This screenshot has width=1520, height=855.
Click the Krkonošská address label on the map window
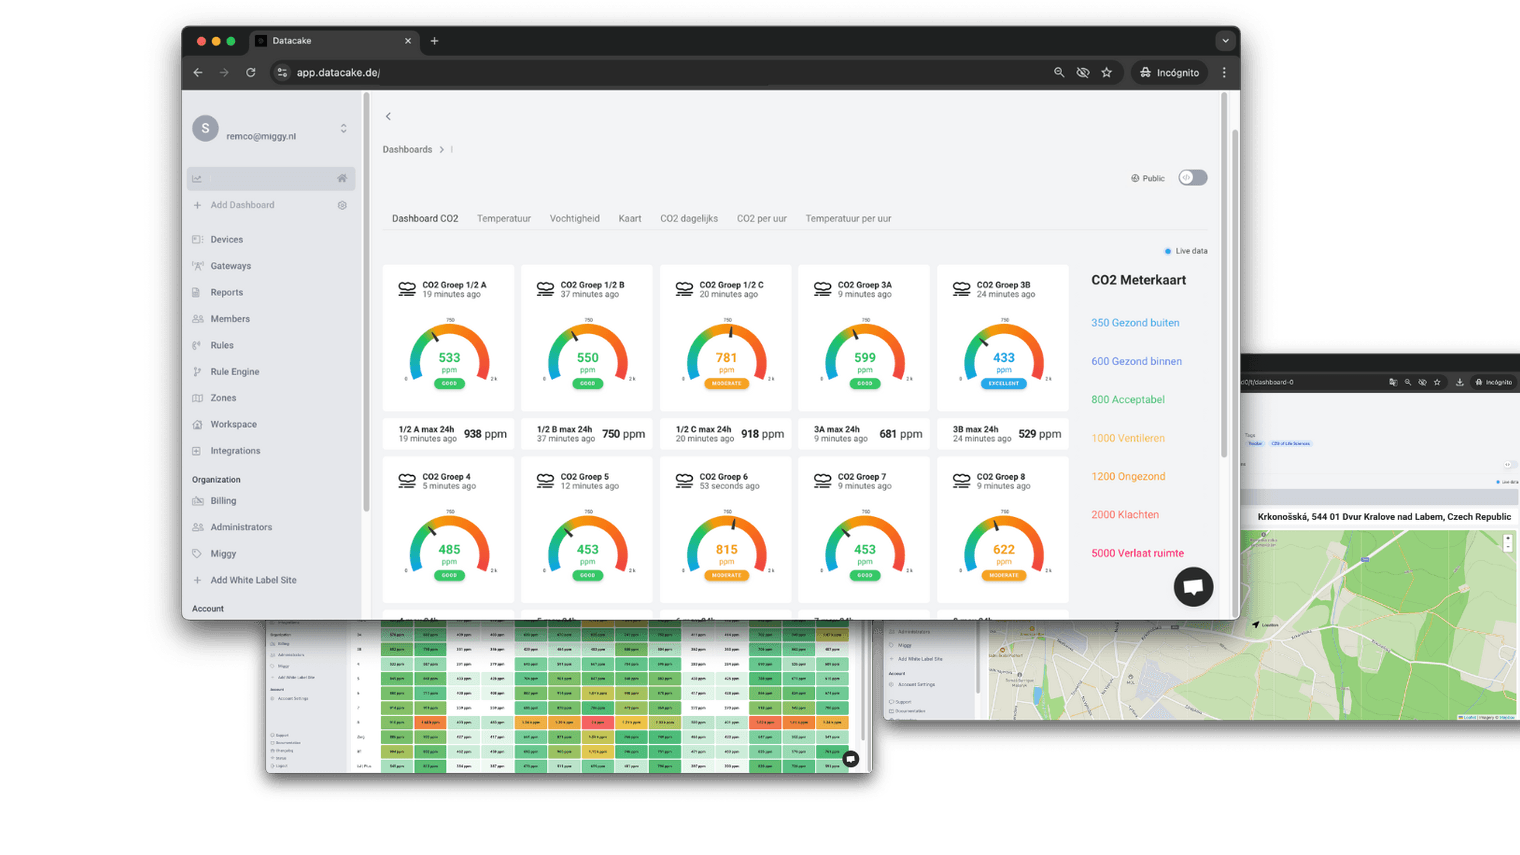pos(1384,518)
